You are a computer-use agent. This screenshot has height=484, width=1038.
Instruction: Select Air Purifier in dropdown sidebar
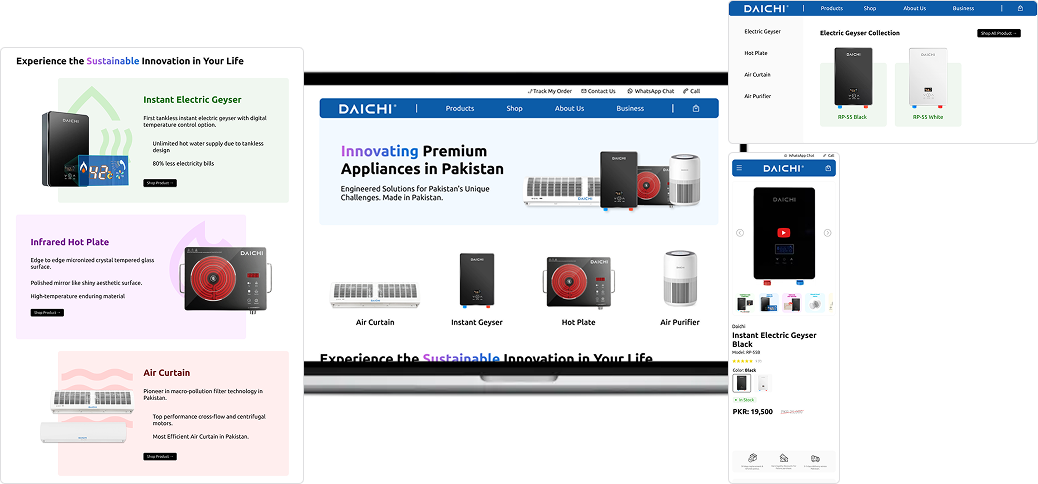tap(757, 97)
